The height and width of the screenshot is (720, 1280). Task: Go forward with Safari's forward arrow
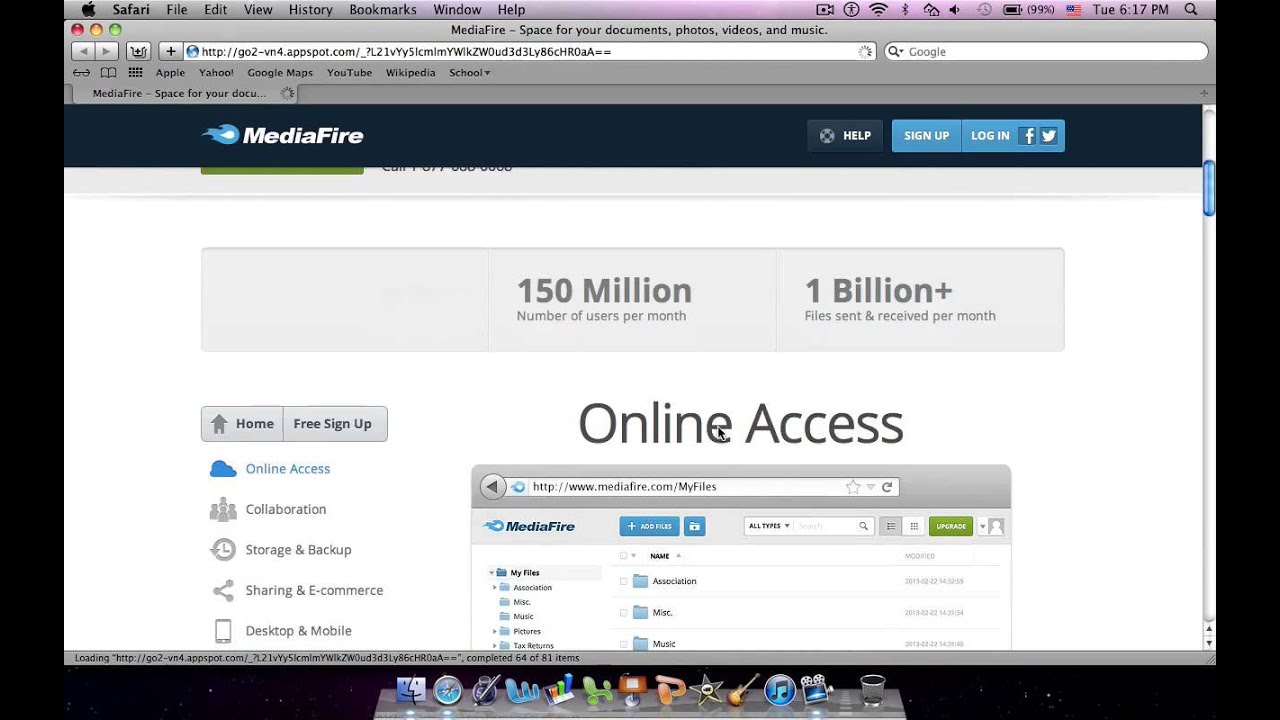107,51
